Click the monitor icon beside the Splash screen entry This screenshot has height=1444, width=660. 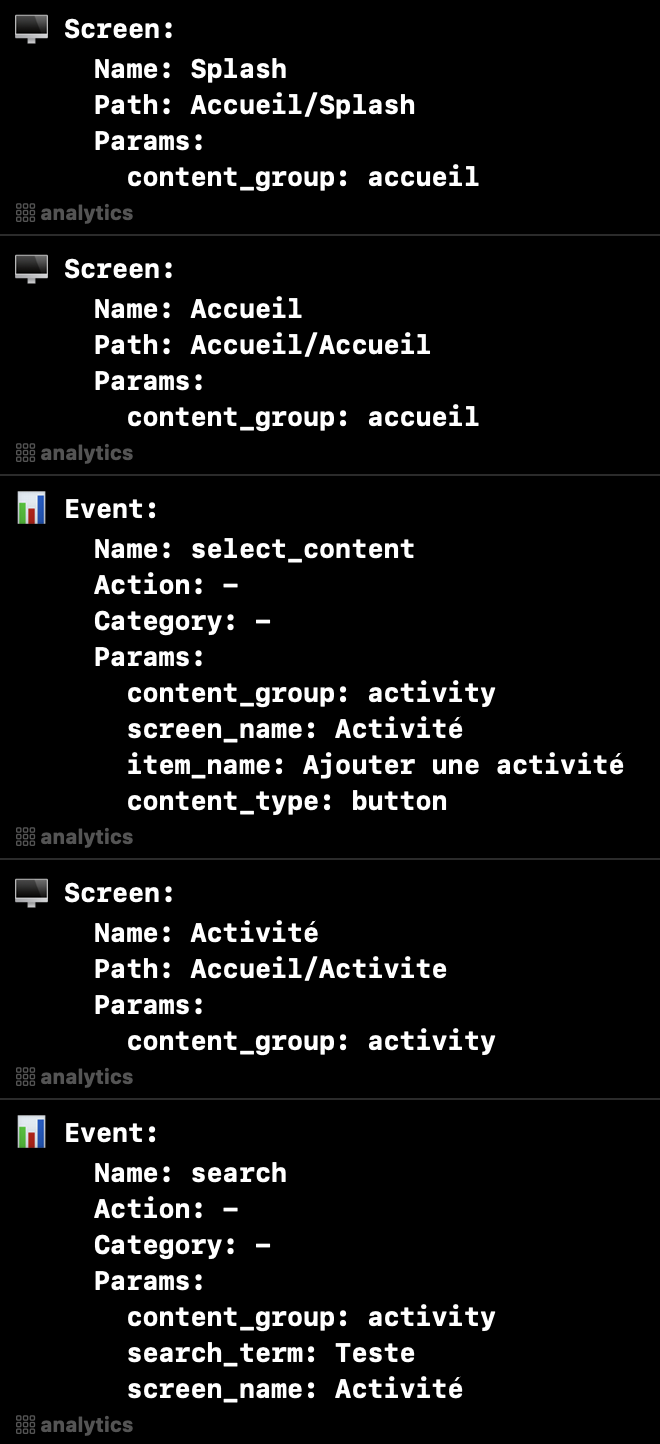pos(31,29)
